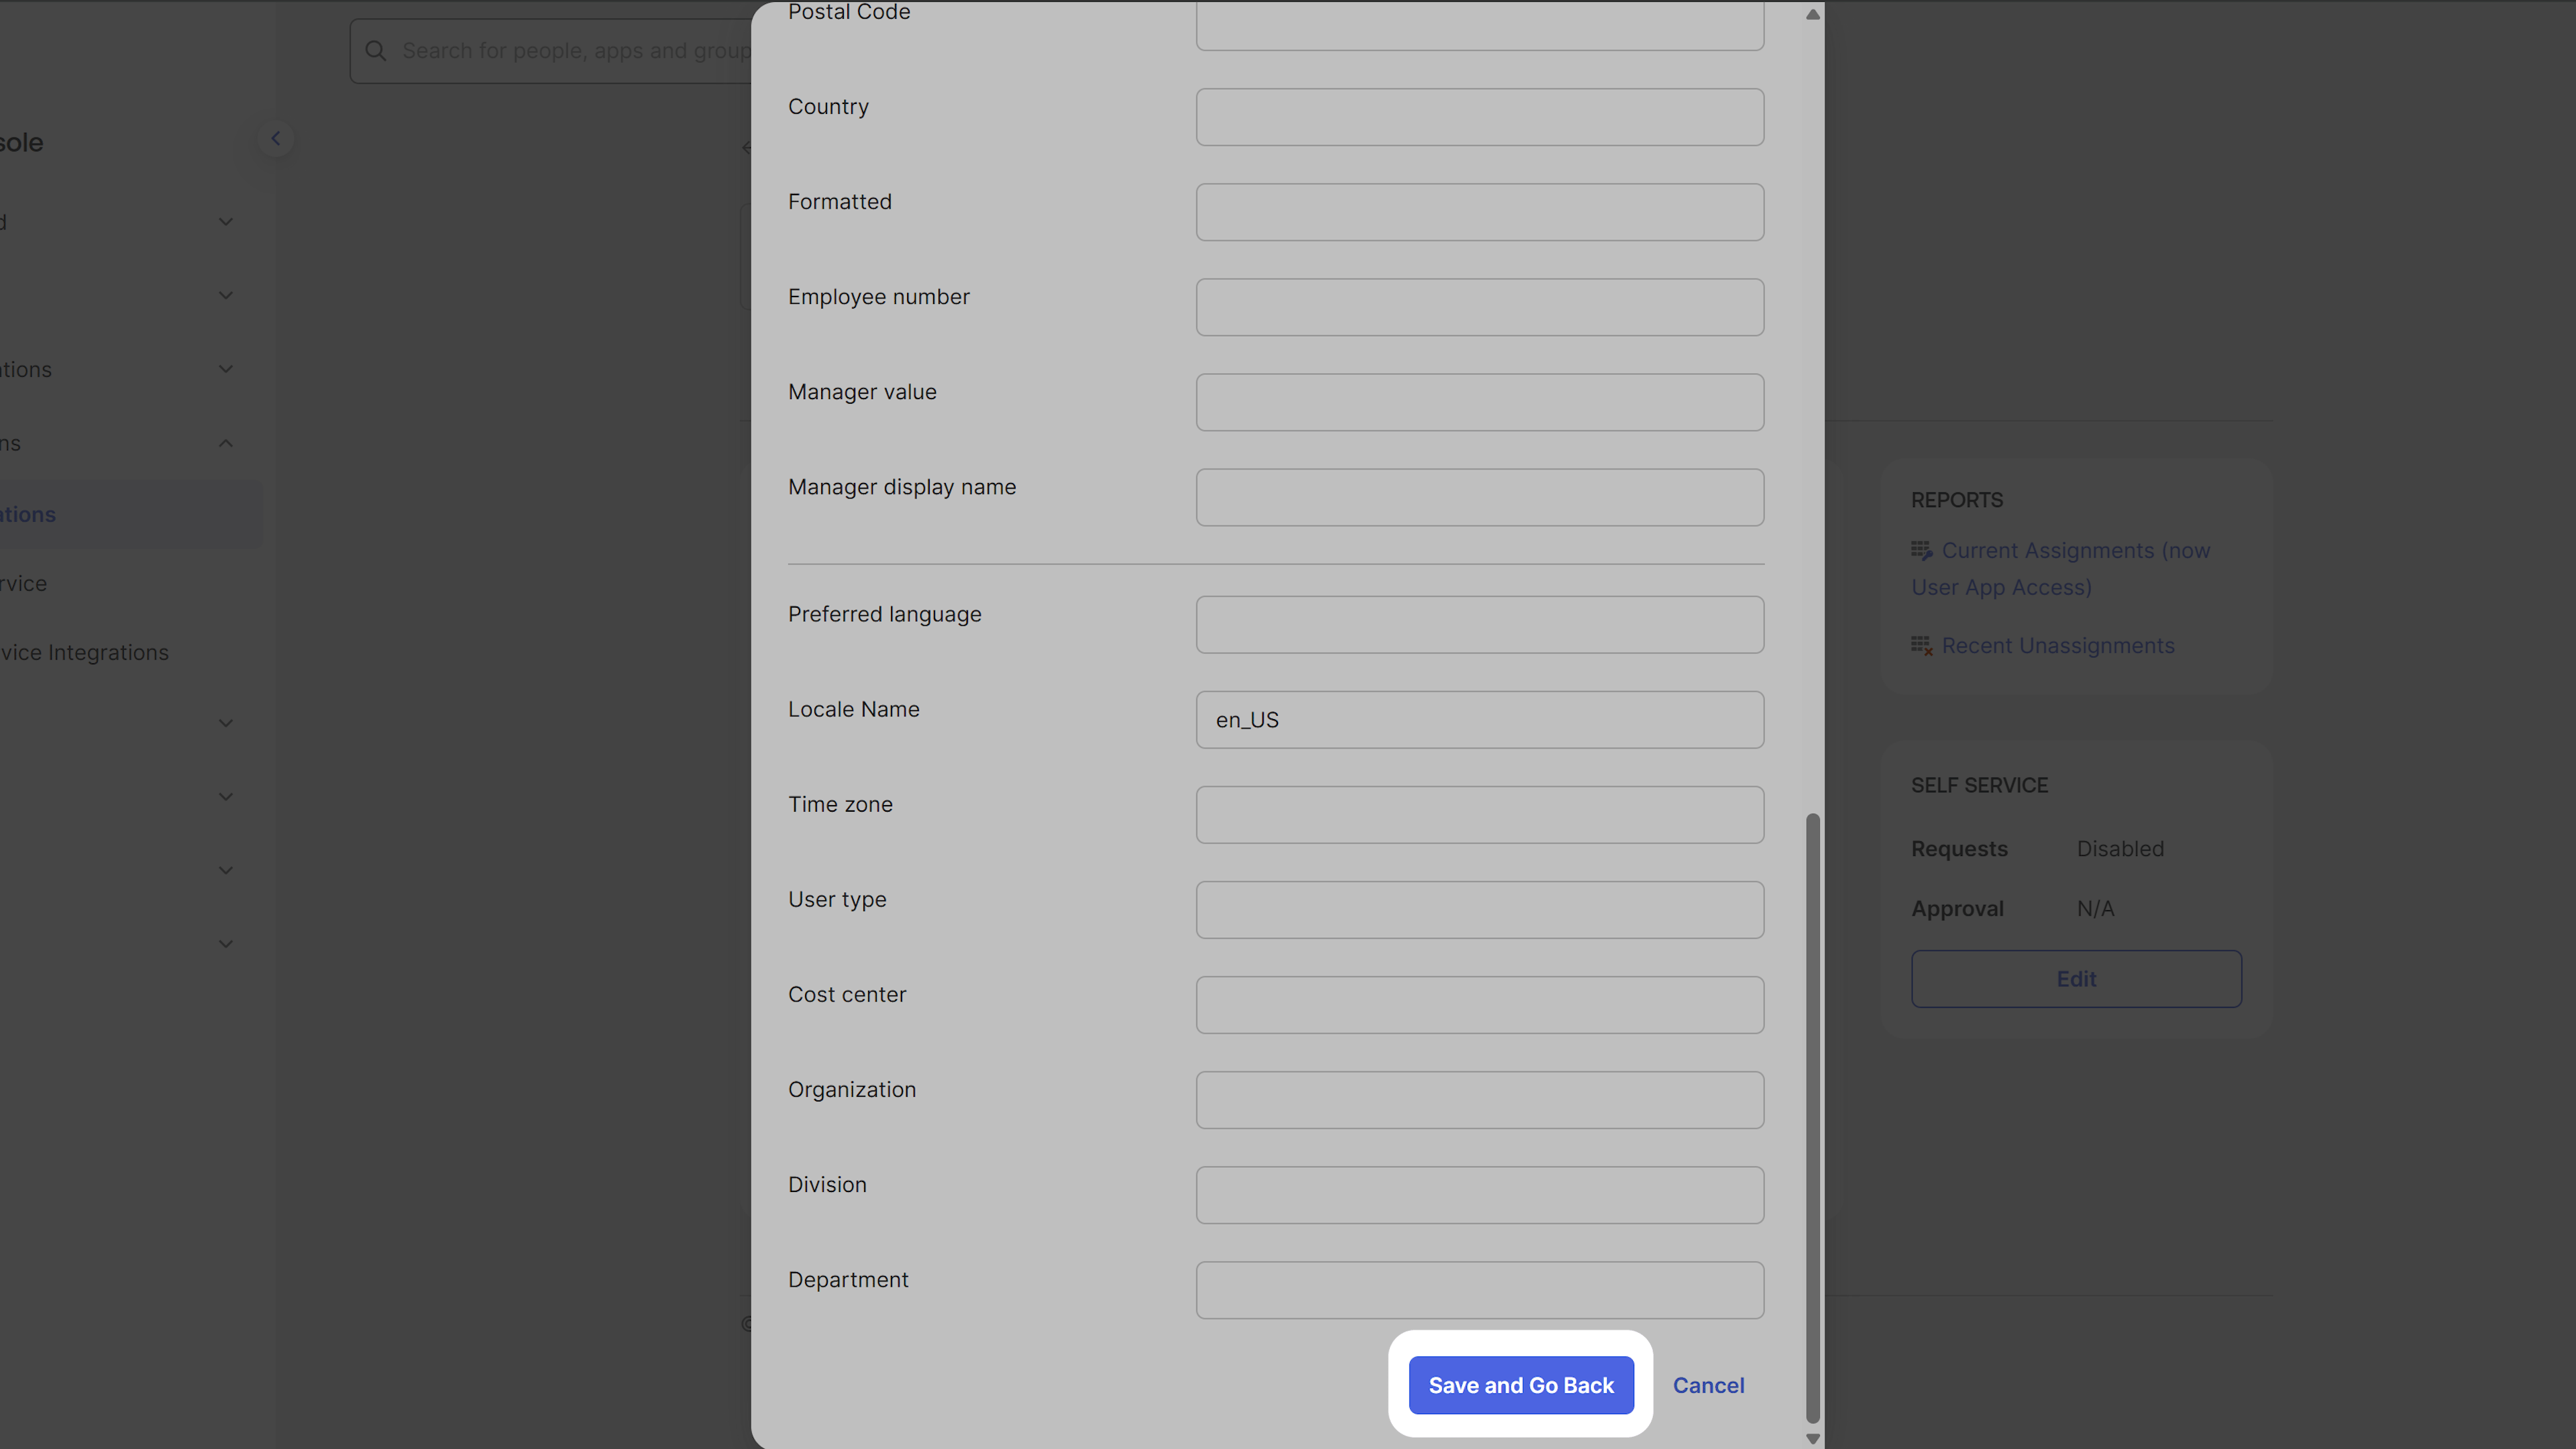Screen dimensions: 2576x1449
Task: Click Current Assignments report icon
Action: click(1921, 550)
